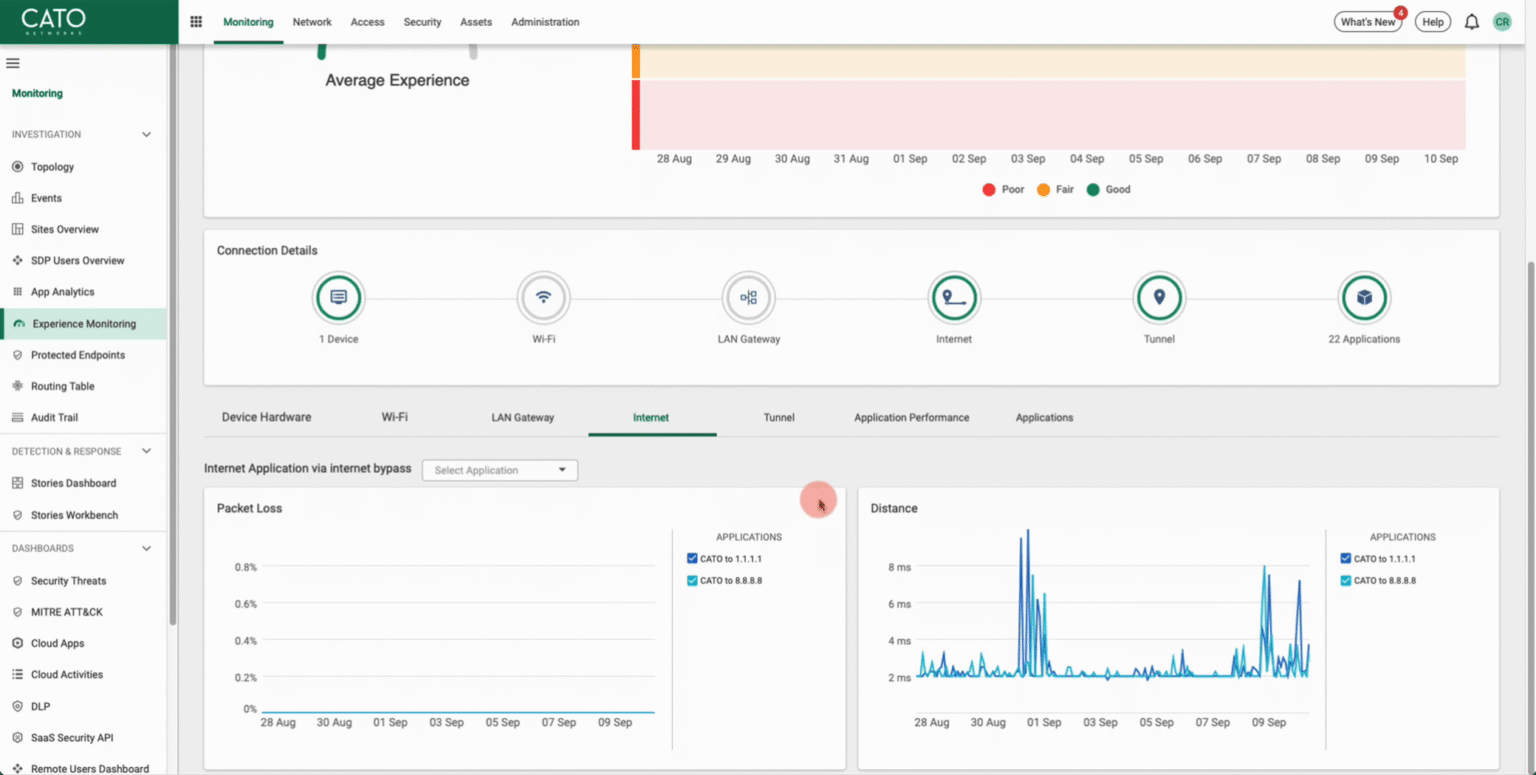1536x775 pixels.
Task: Select the Internet connection circle icon
Action: click(x=954, y=298)
